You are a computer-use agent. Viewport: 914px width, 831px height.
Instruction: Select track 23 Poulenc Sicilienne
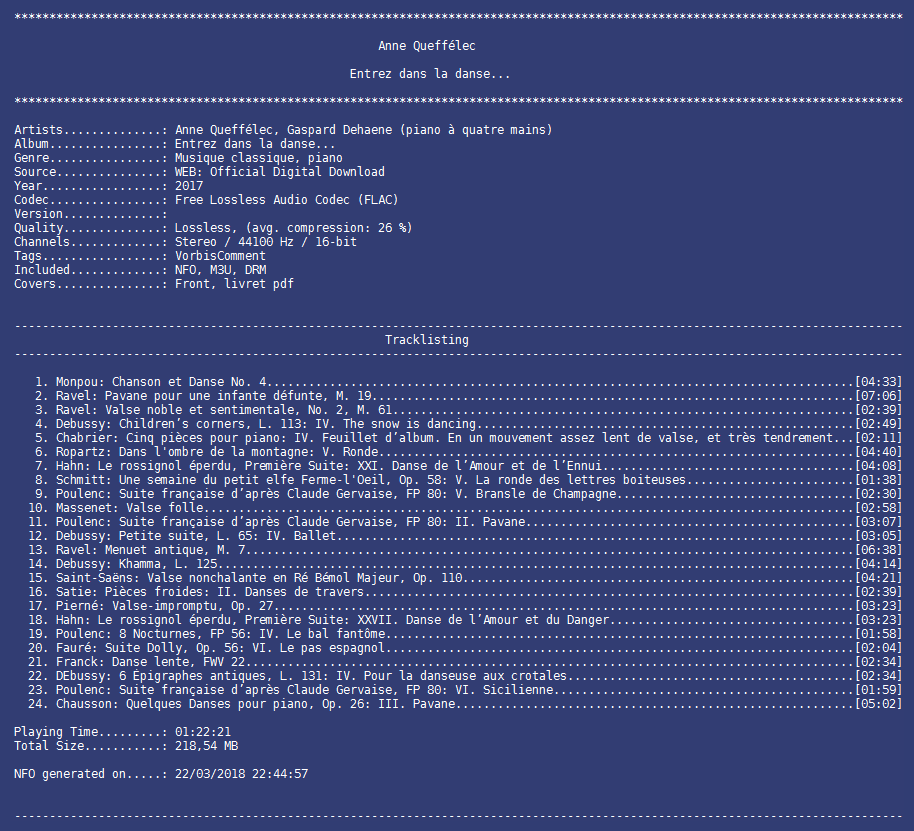coord(465,689)
